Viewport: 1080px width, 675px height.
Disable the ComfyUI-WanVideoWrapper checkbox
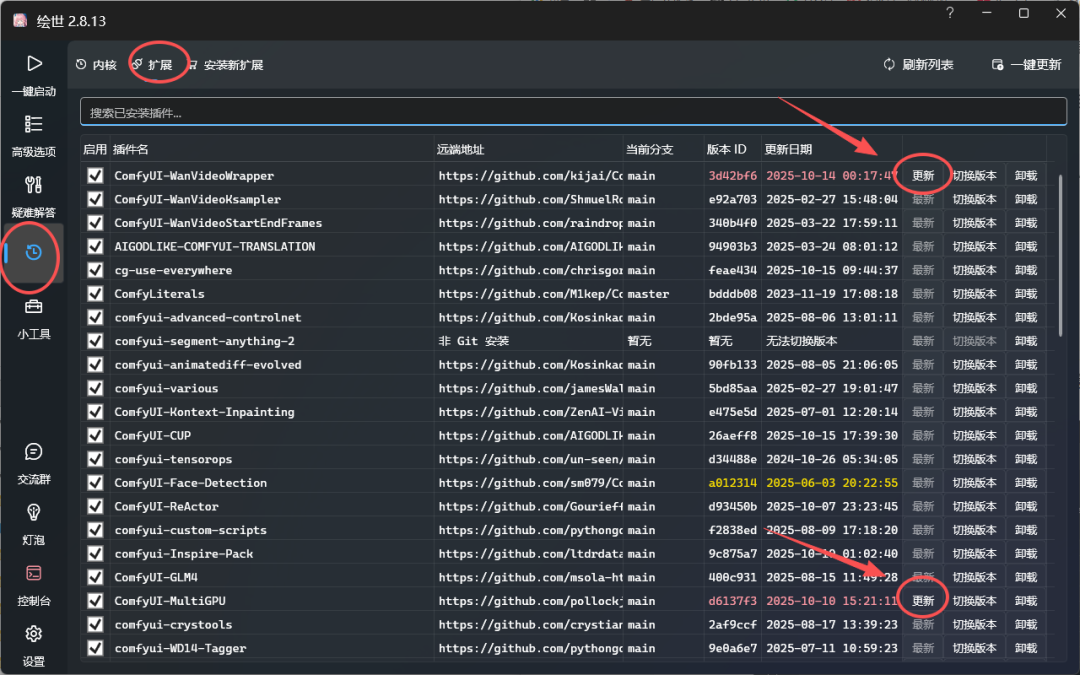[x=95, y=176]
